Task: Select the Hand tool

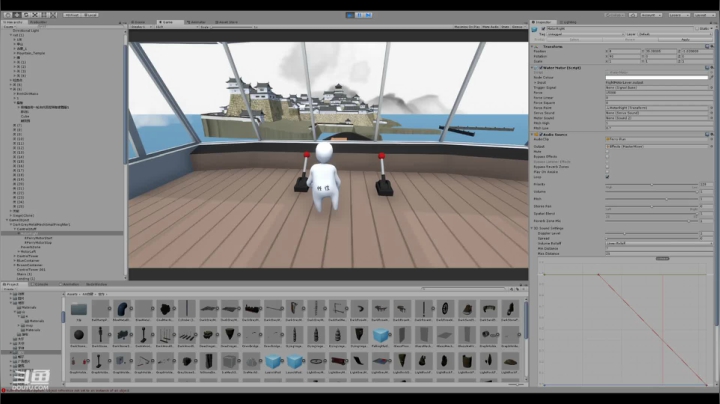Action: click(8, 15)
